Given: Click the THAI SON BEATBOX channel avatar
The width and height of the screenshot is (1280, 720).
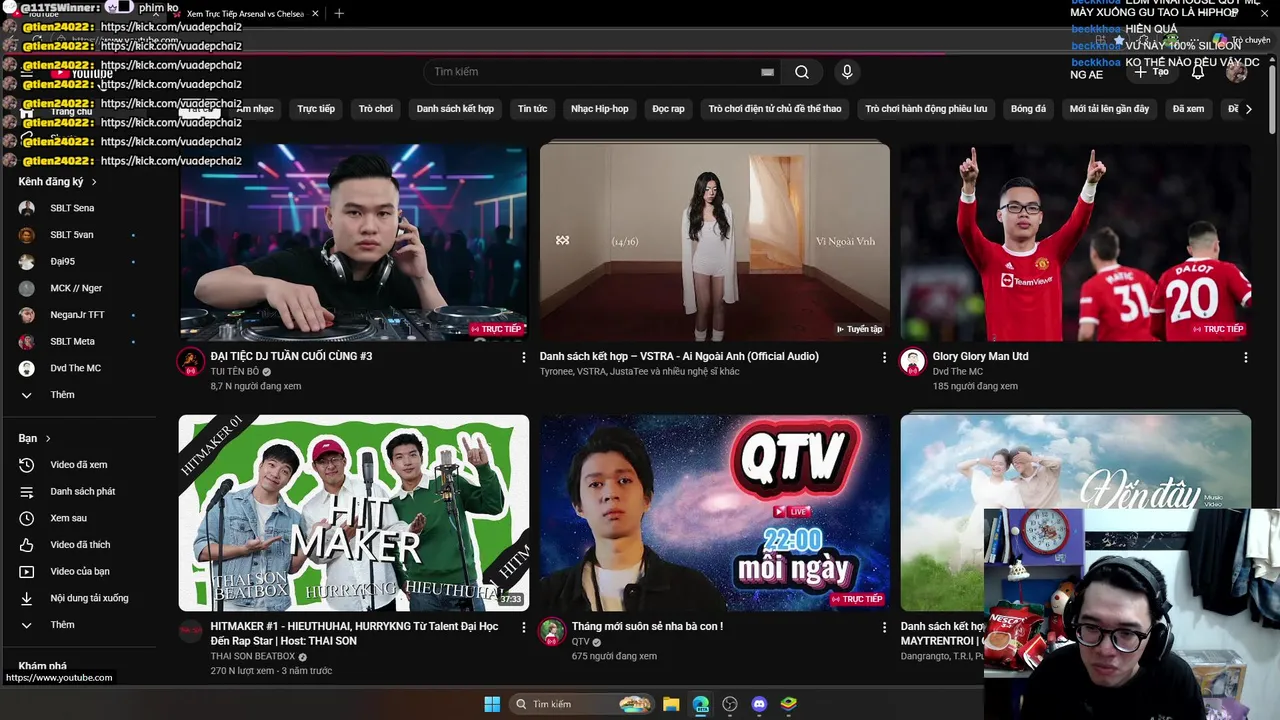Looking at the screenshot, I should 191,632.
